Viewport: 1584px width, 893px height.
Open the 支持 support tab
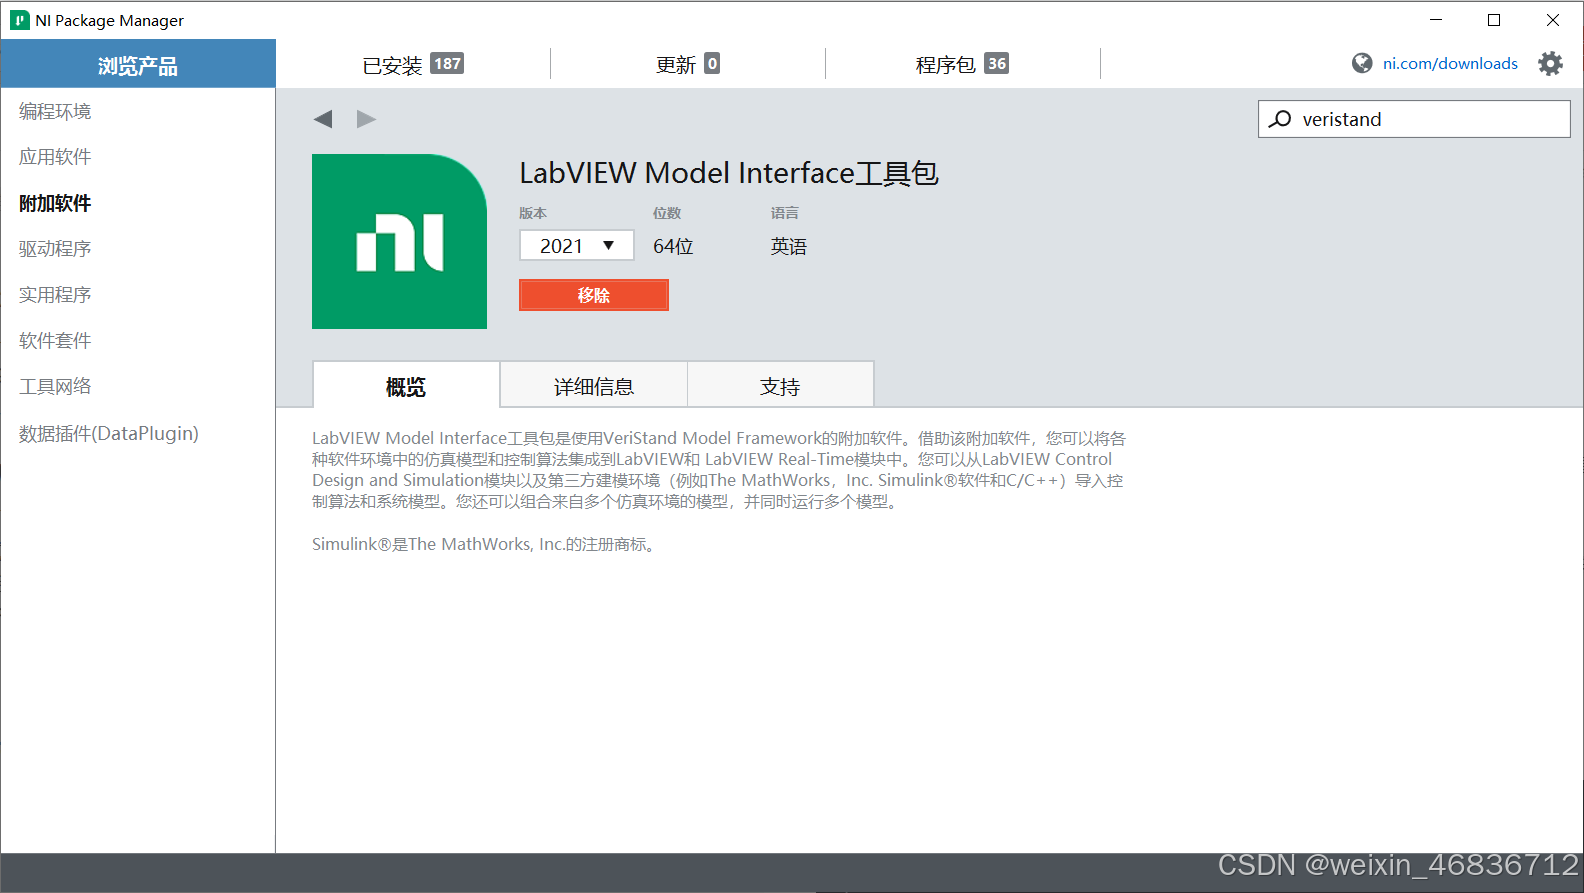(x=781, y=386)
